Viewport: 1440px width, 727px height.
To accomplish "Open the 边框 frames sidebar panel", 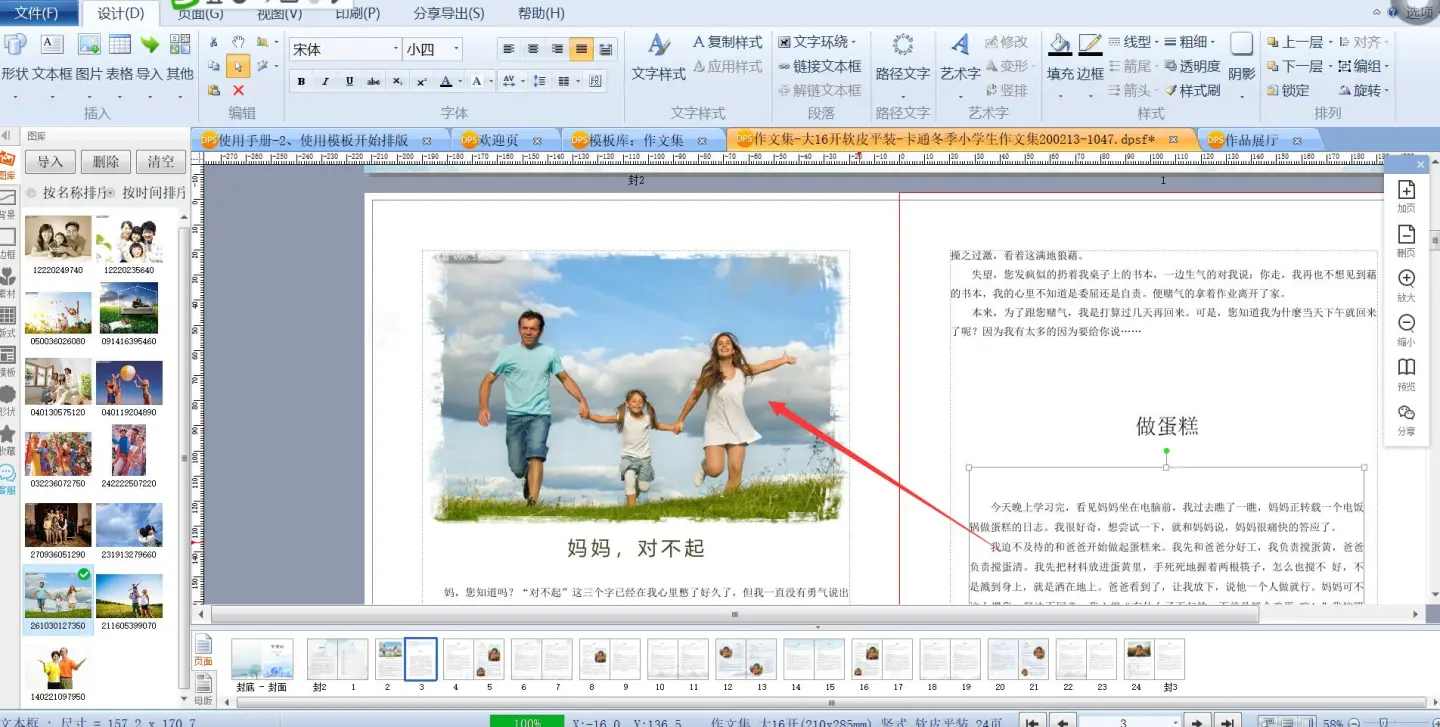I will tap(8, 238).
